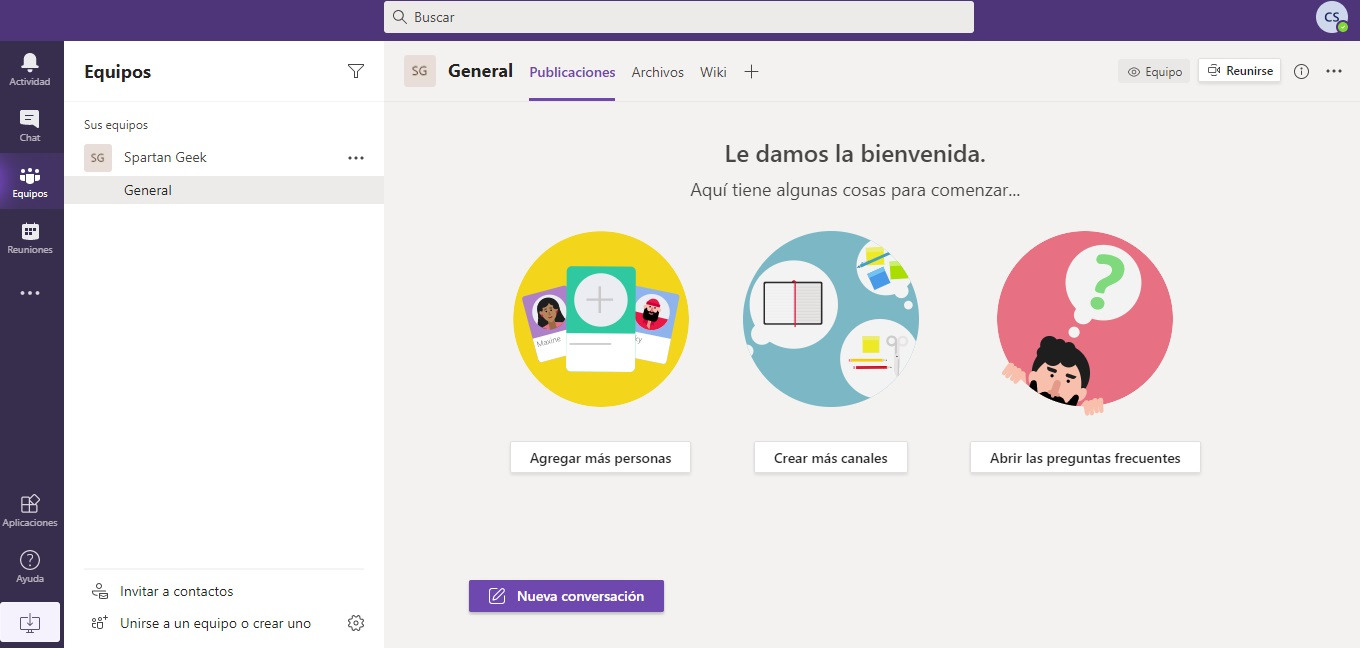Click the SG avatar beside Spartan Geek

point(98,157)
